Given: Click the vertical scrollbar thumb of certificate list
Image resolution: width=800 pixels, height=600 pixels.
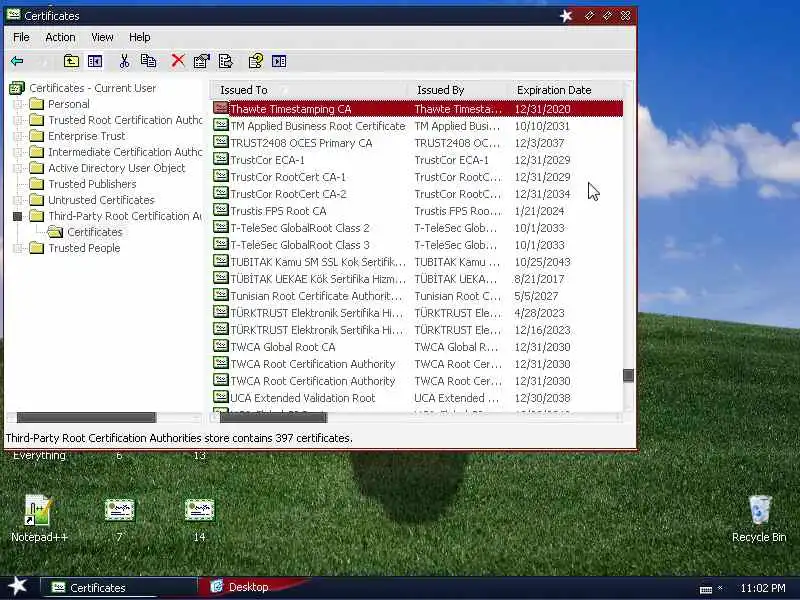Looking at the screenshot, I should [x=629, y=376].
